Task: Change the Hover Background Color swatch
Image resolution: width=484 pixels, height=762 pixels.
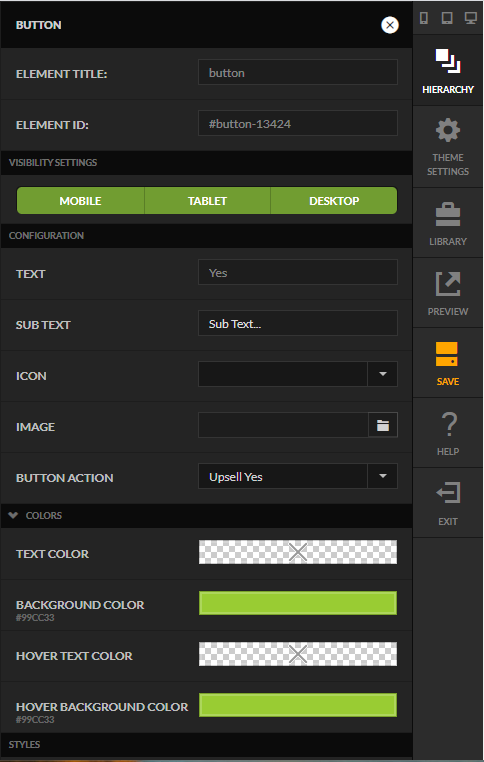Action: click(x=298, y=705)
